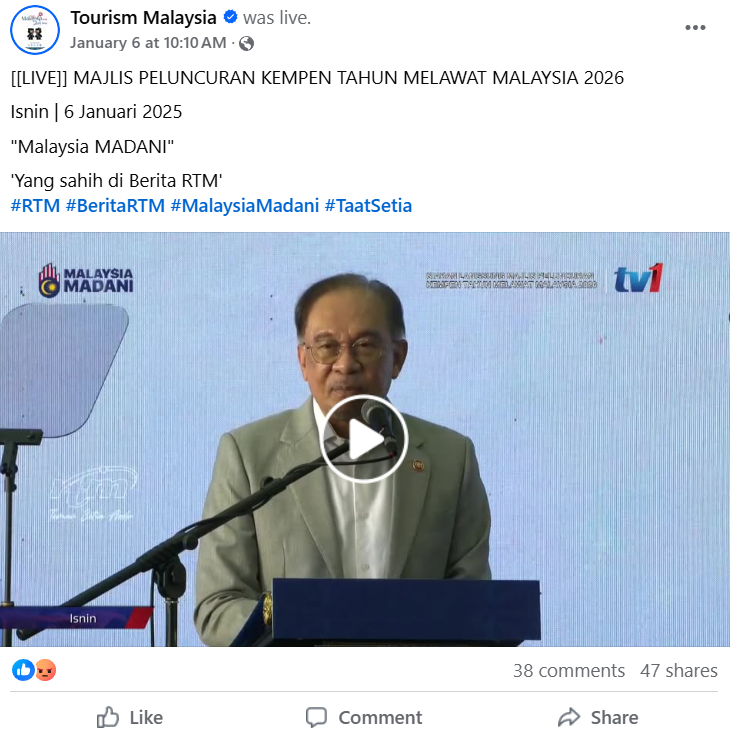Viewport: 730px width, 730px height.
Task: Click the angry reaction icon
Action: (45, 670)
